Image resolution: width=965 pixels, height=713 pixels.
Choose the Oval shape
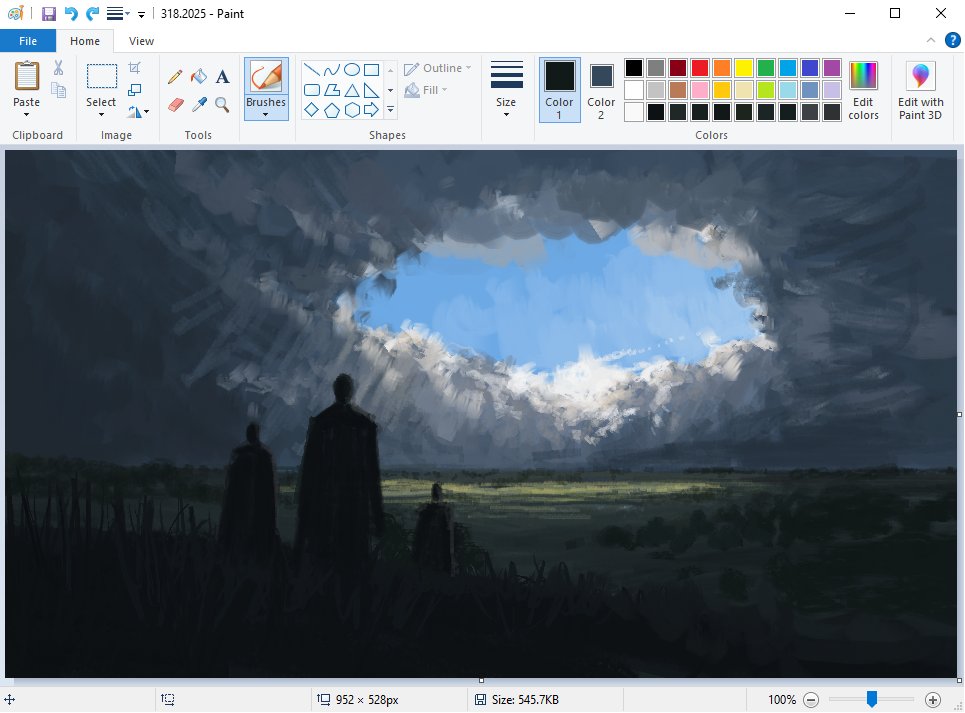351,70
